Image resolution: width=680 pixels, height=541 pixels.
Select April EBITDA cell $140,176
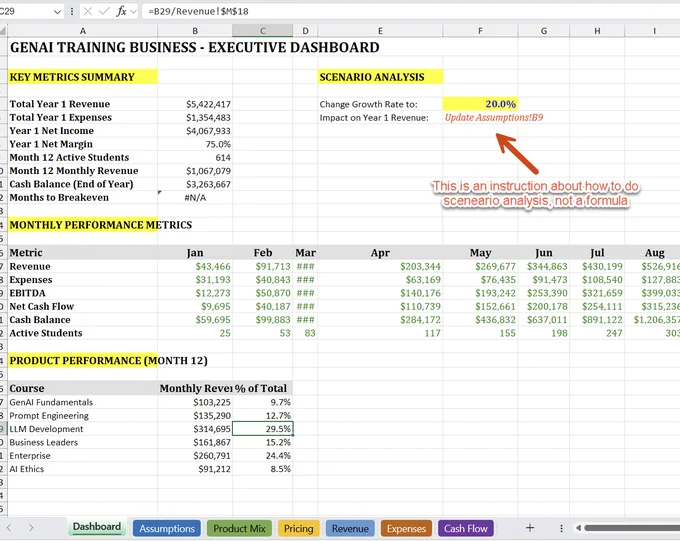380,293
